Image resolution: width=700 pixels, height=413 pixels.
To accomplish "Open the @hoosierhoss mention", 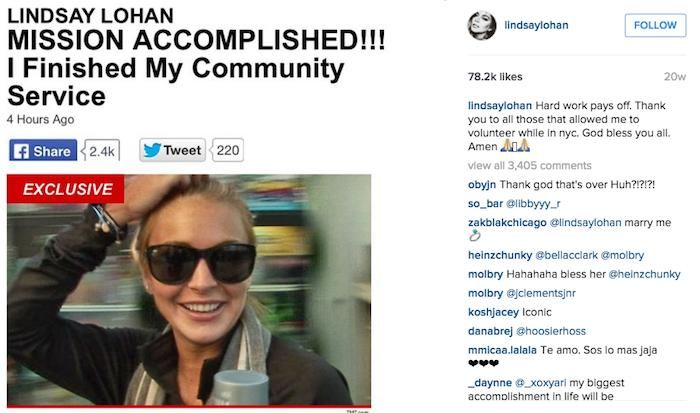I will [550, 331].
